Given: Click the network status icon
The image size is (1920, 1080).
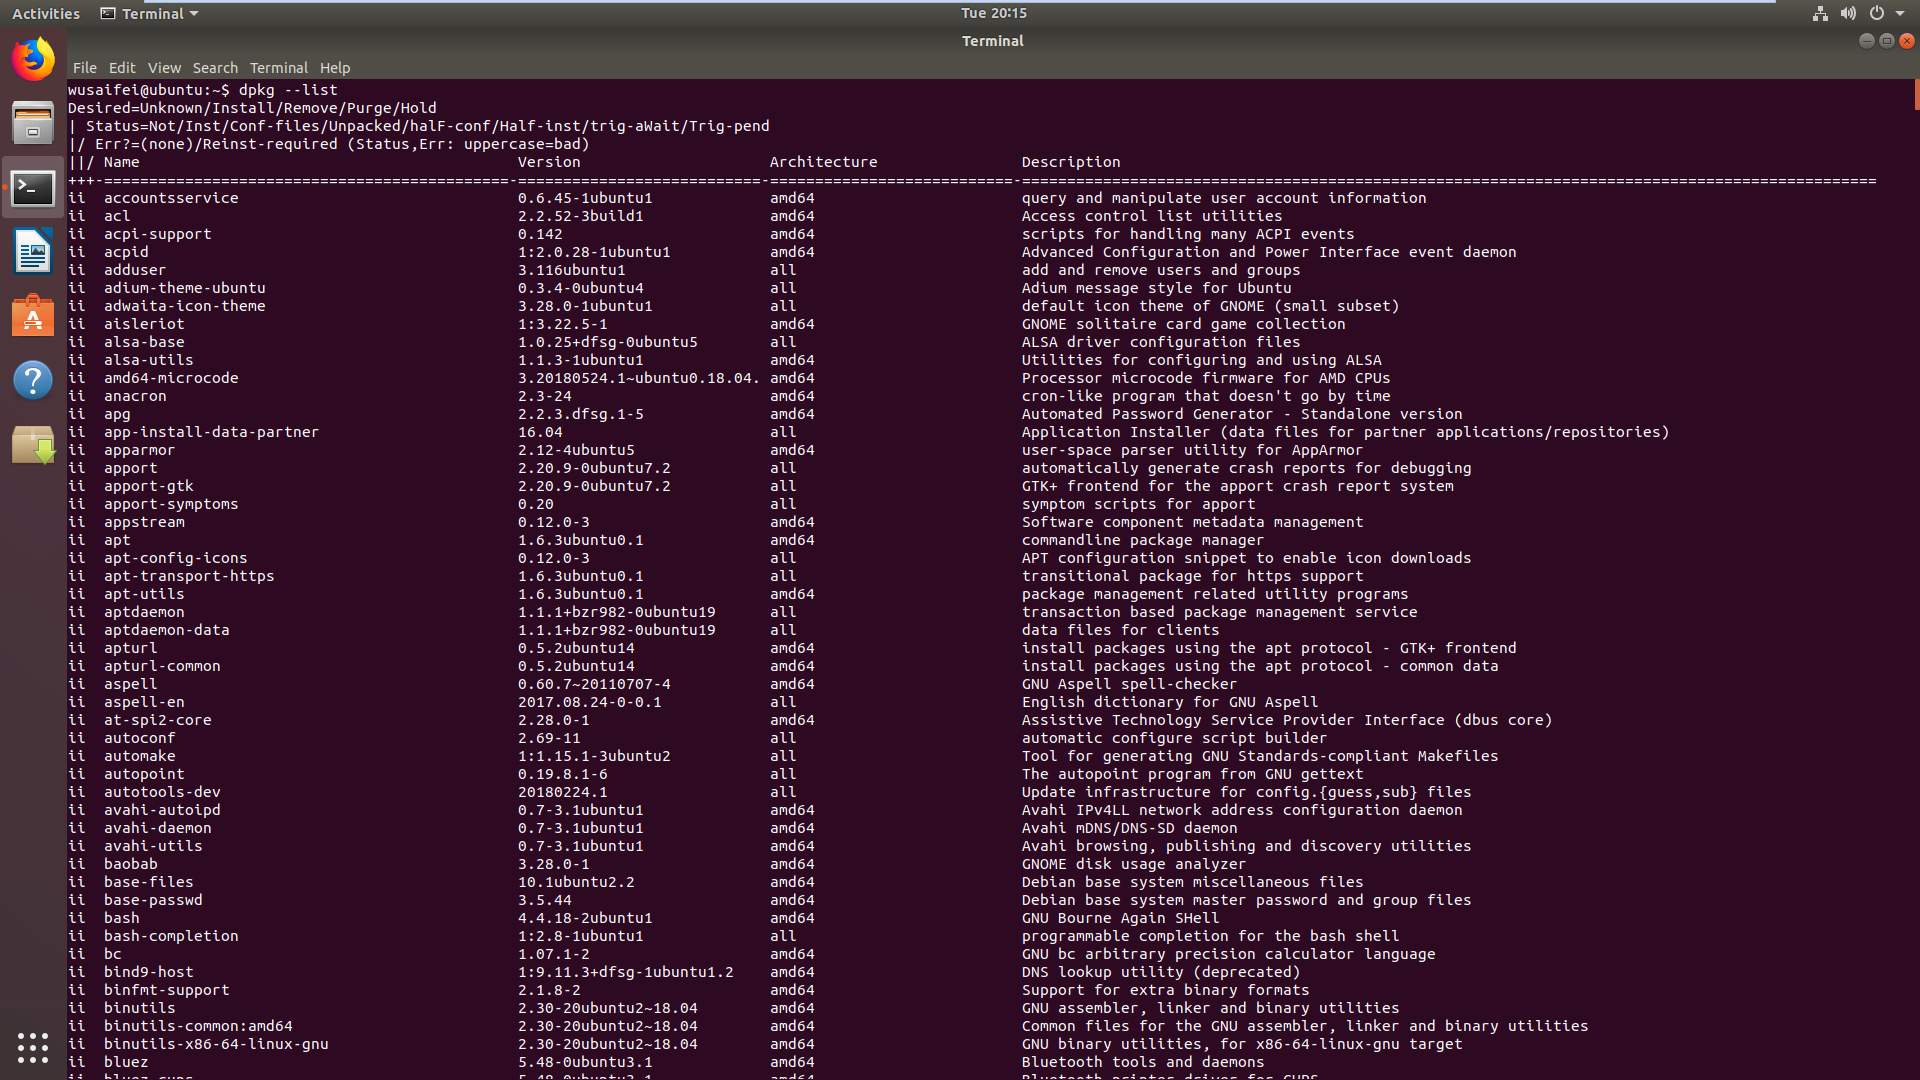Looking at the screenshot, I should click(x=1820, y=13).
